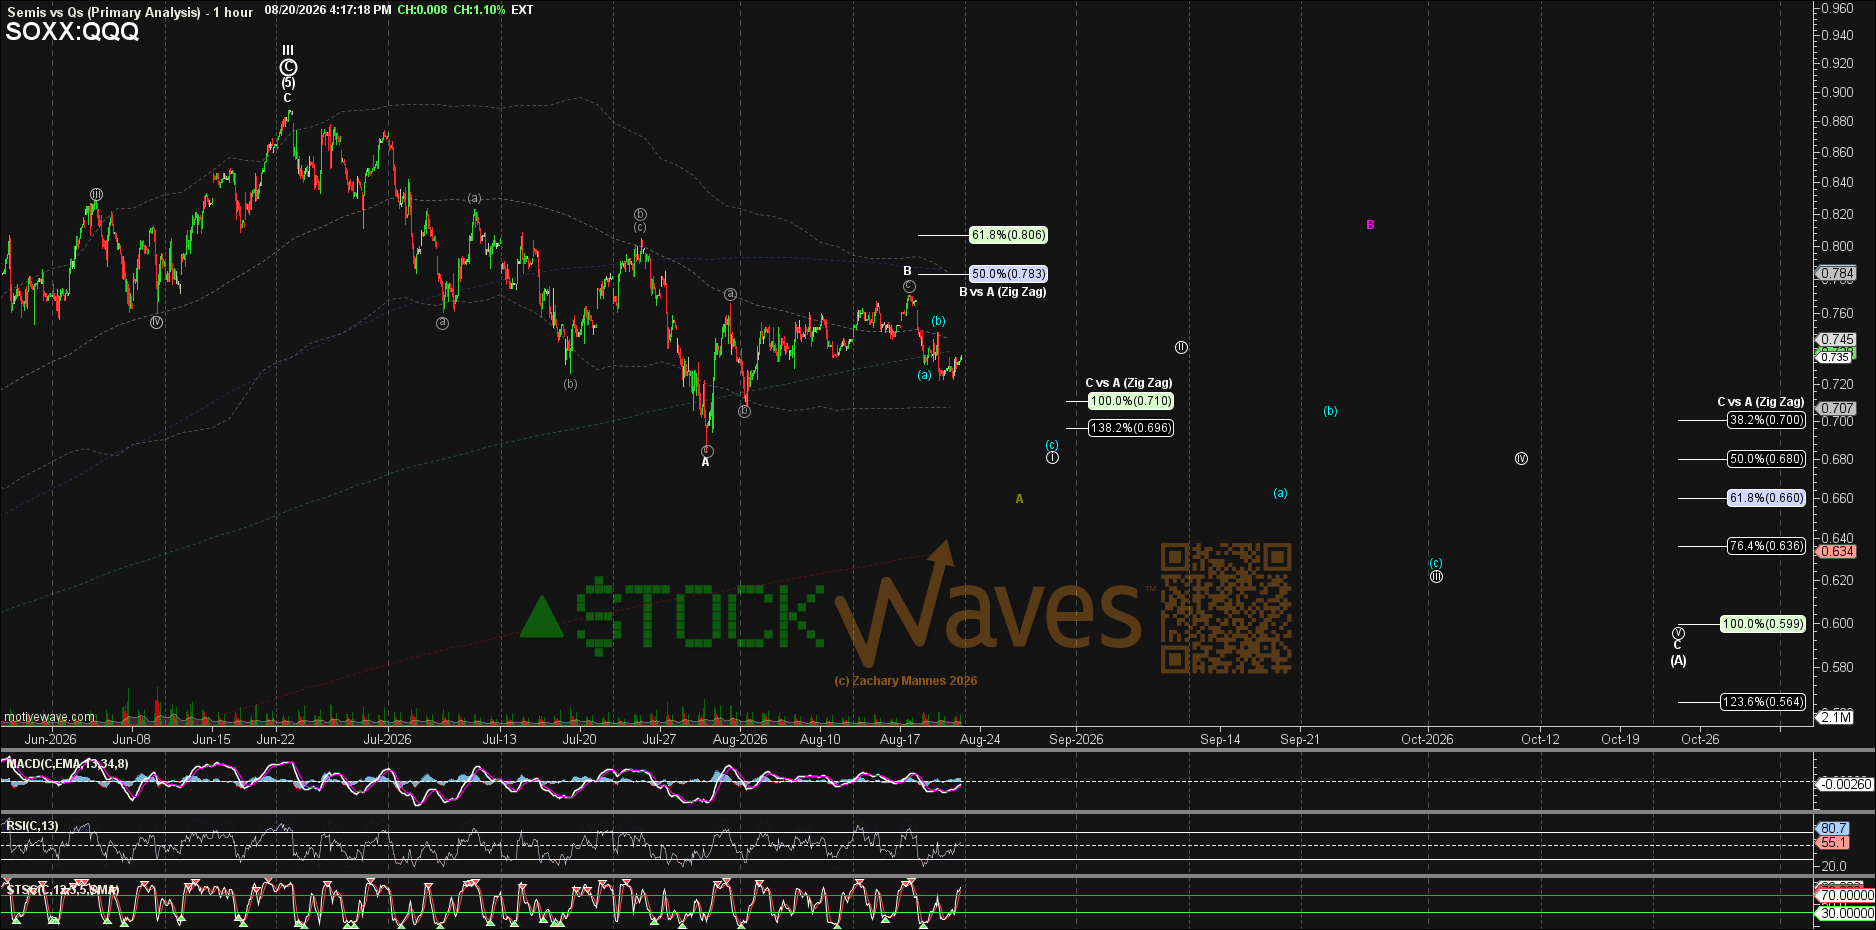
Task: Select the 50.0%(0.783) Fibonacci label
Action: [x=1008, y=274]
